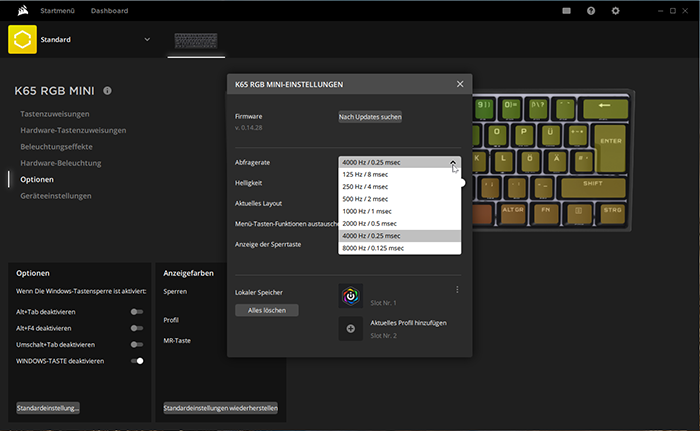The image size is (700, 431).
Task: Go to Geräteeinstellungen section
Action: [56, 196]
